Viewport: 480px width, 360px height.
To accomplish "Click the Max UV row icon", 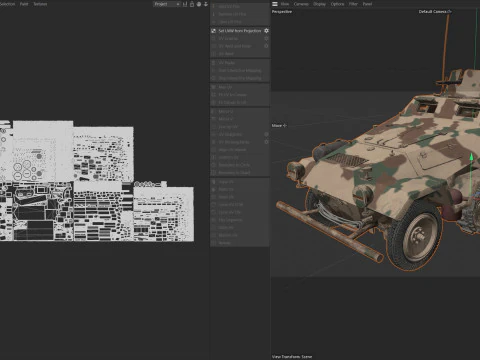I will (x=213, y=87).
